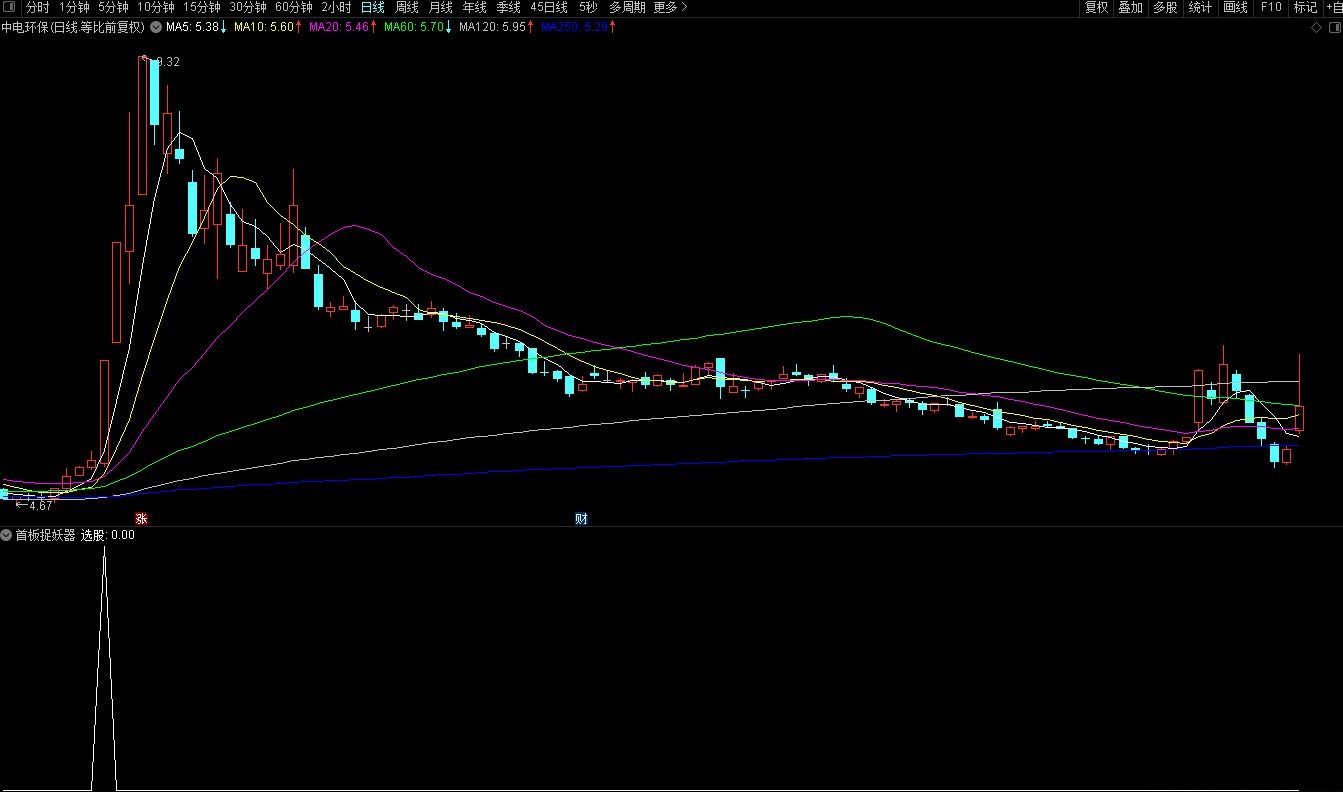Click the 统计 statistics button
This screenshot has height=792, width=1343.
click(x=1200, y=7)
